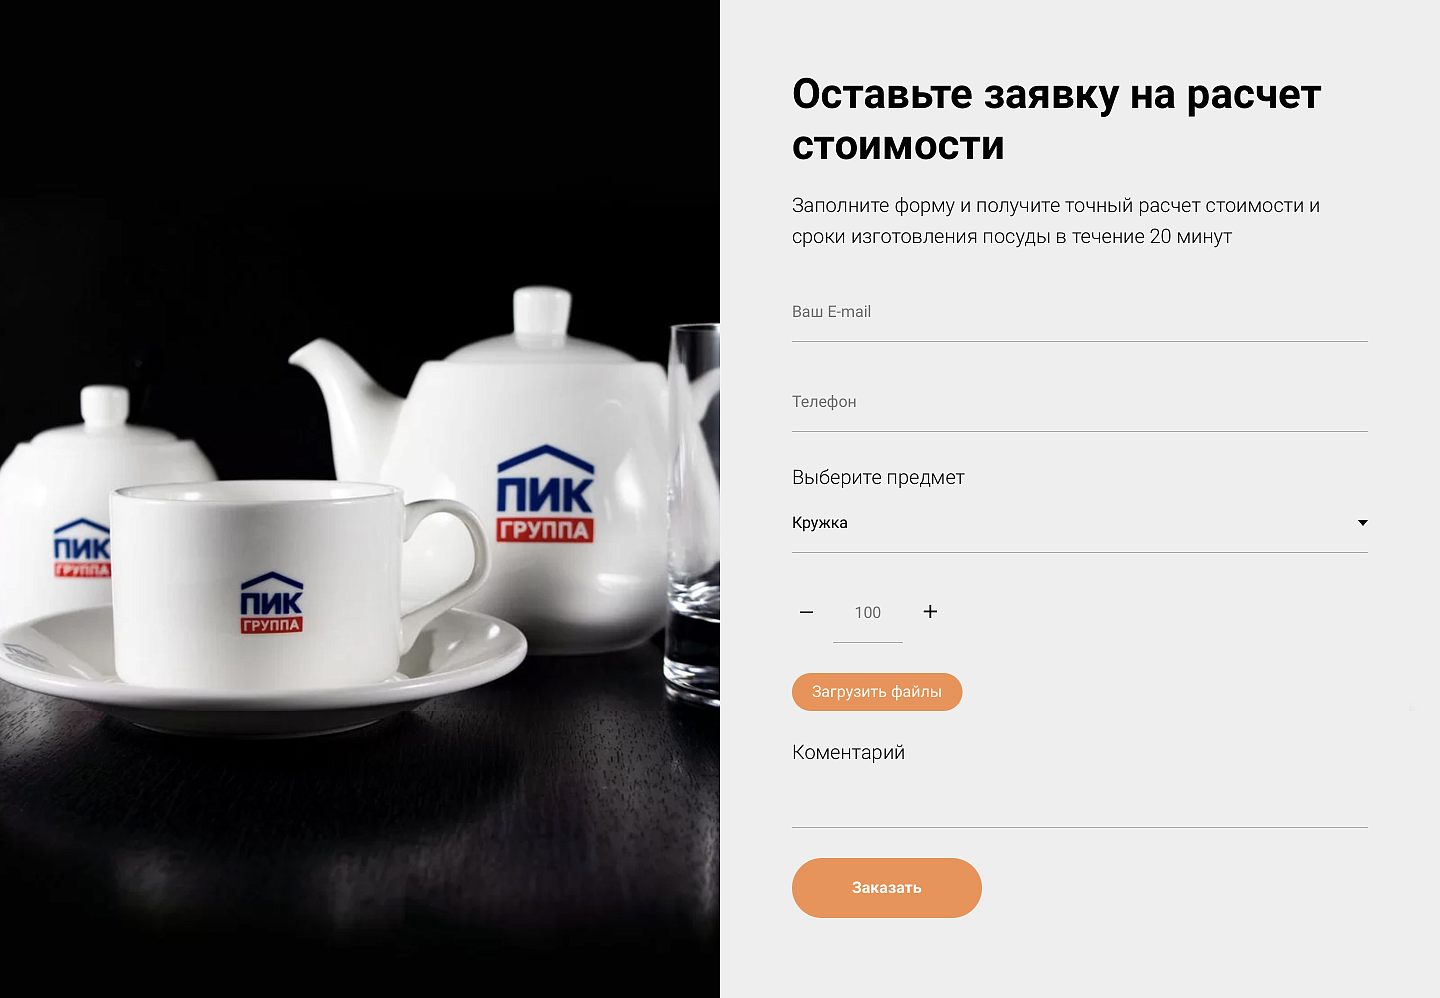Click the minus icon to decrease quantity
Screen dimensions: 1440x998
806,612
